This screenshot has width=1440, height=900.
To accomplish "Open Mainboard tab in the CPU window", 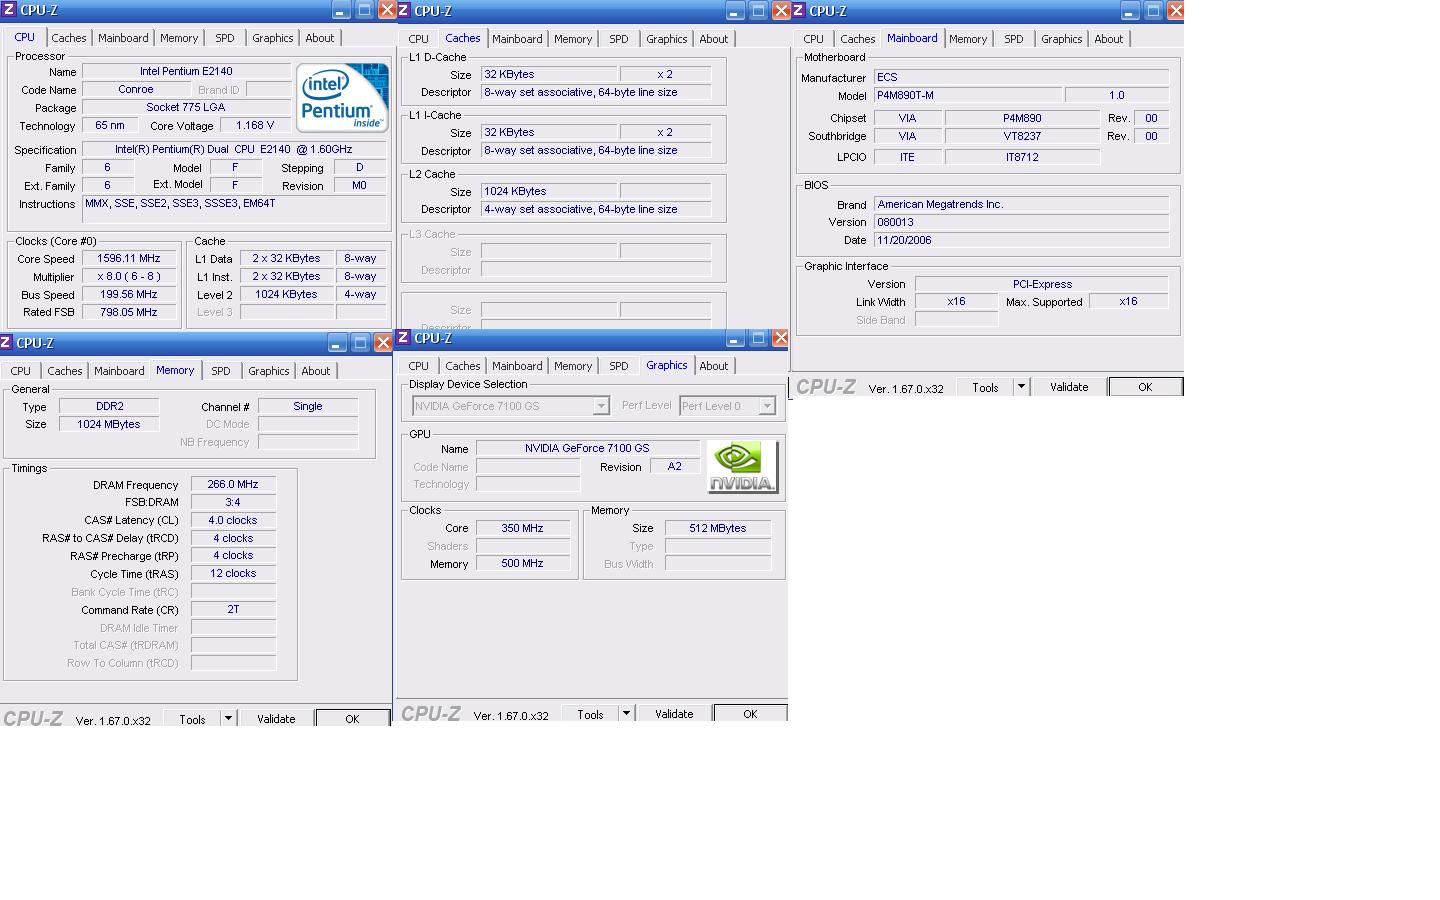I will [x=123, y=38].
